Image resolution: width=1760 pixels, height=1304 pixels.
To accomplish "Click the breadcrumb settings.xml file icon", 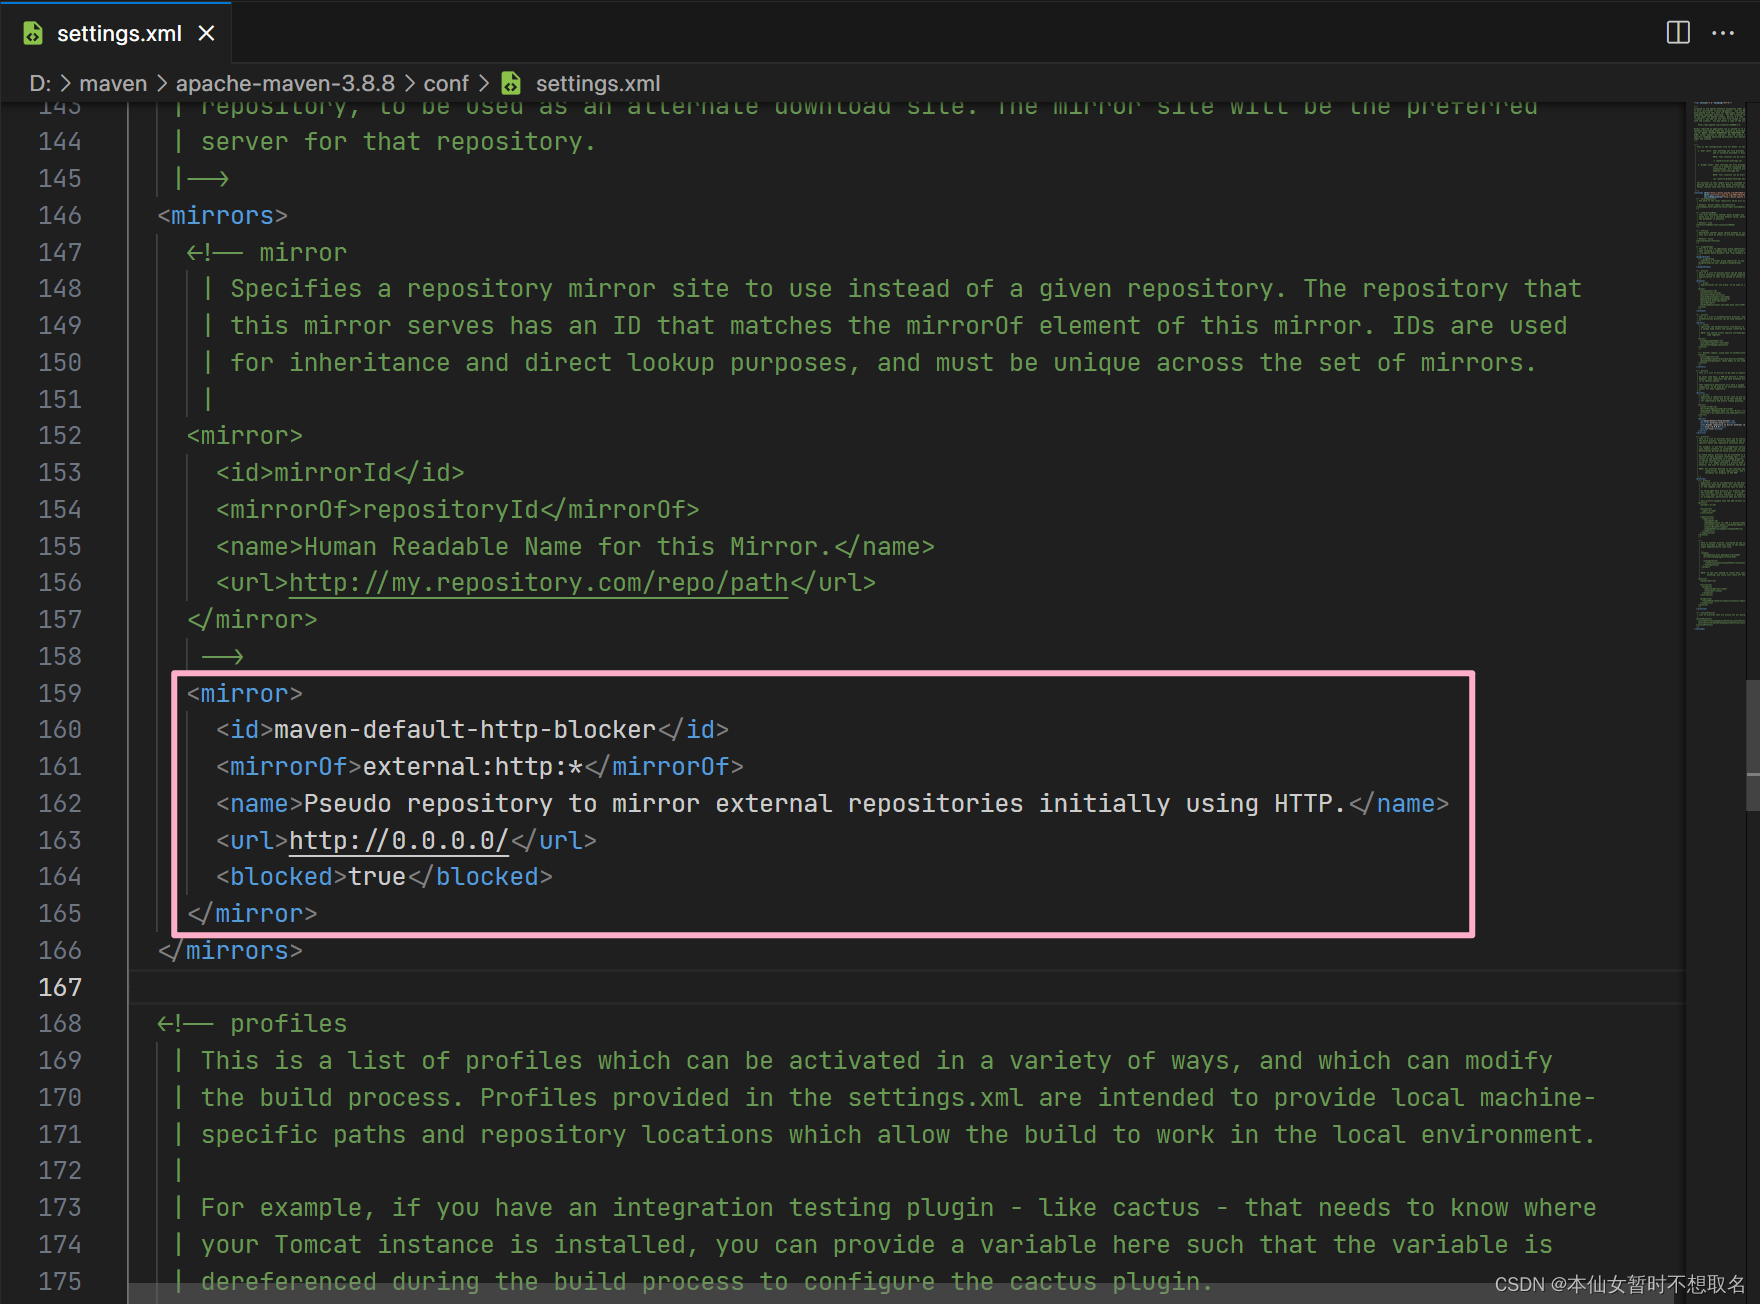I will (x=511, y=84).
